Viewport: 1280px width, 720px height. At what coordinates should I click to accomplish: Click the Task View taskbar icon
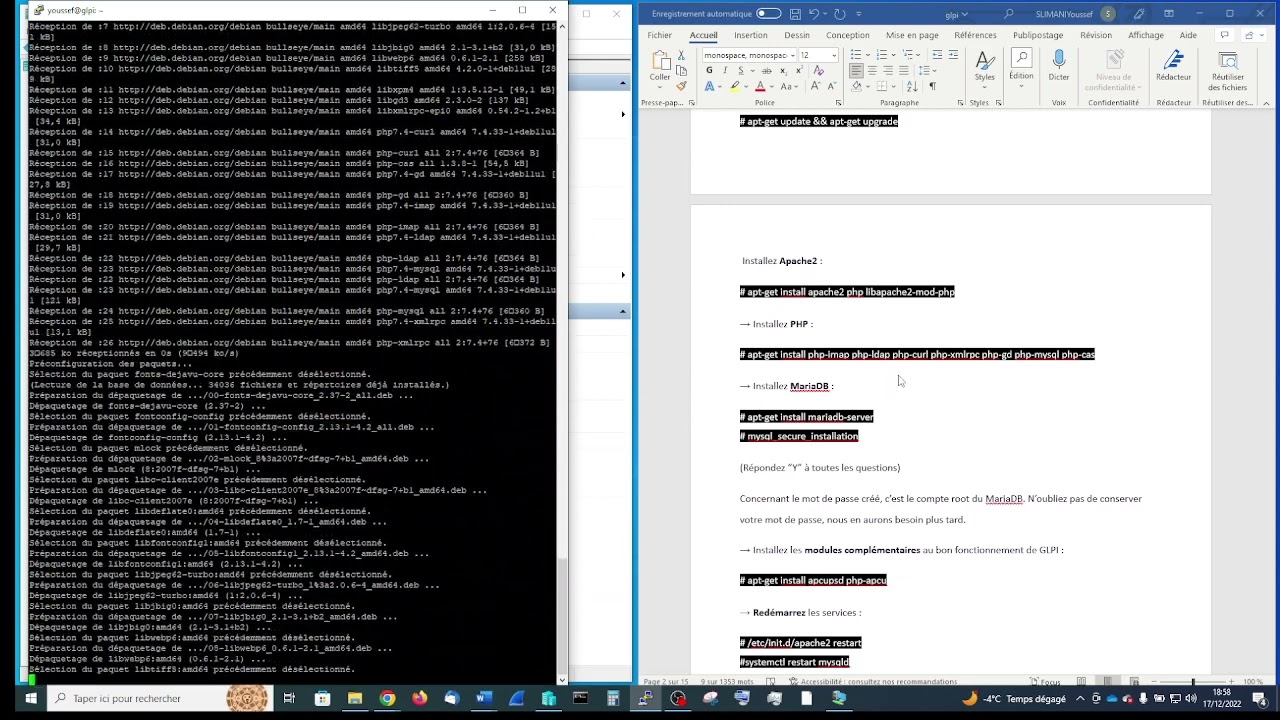[x=289, y=698]
